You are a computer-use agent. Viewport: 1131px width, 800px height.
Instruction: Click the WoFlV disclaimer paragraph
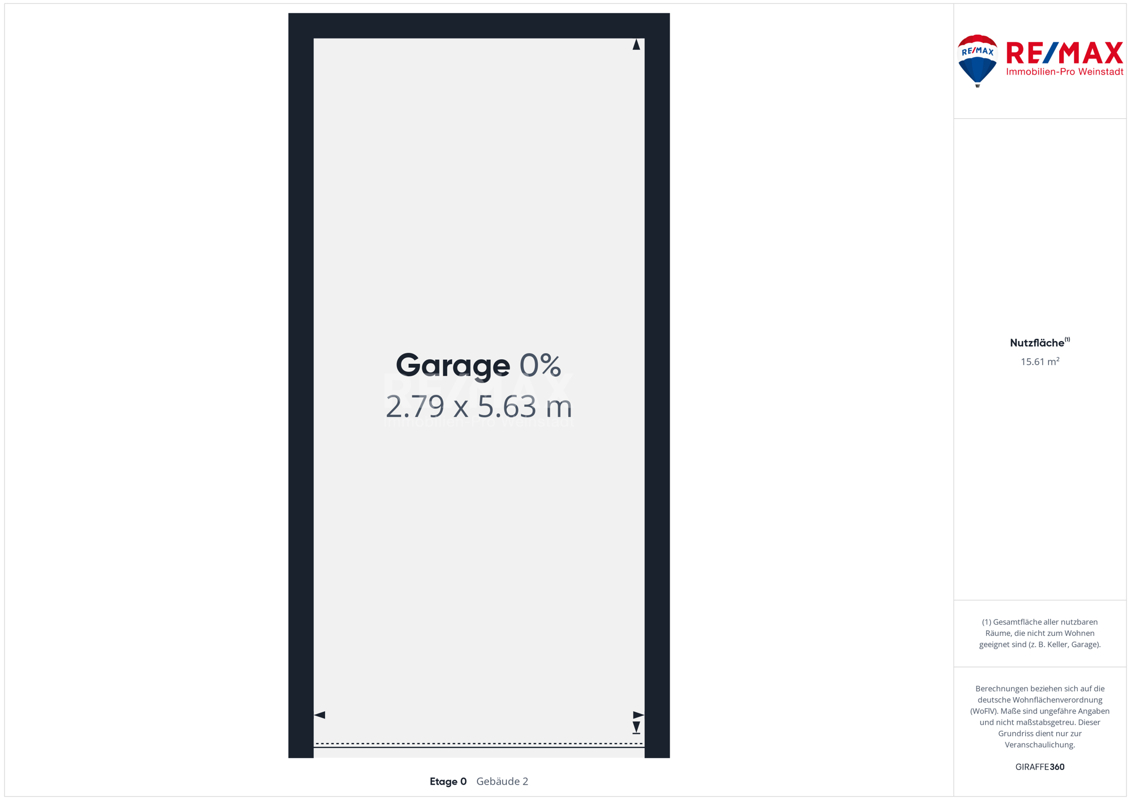tap(1039, 716)
